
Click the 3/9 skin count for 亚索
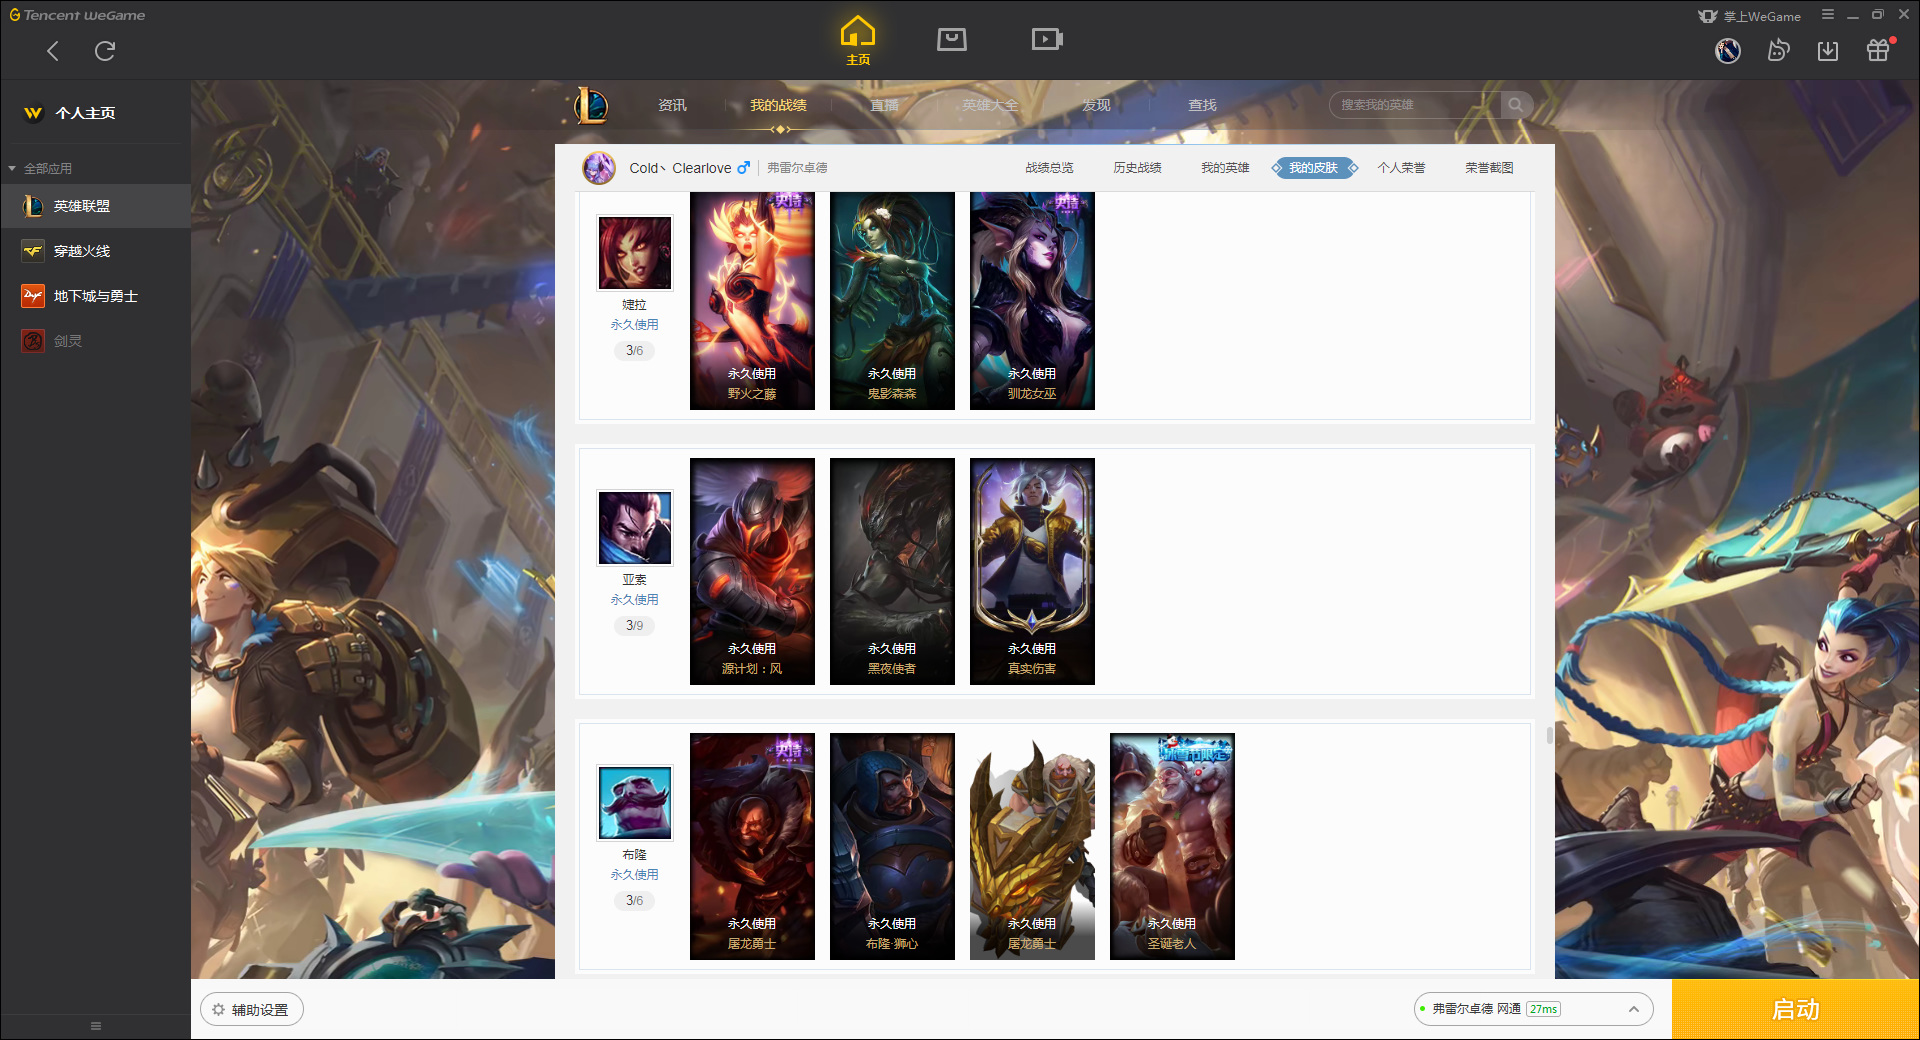[x=635, y=626]
